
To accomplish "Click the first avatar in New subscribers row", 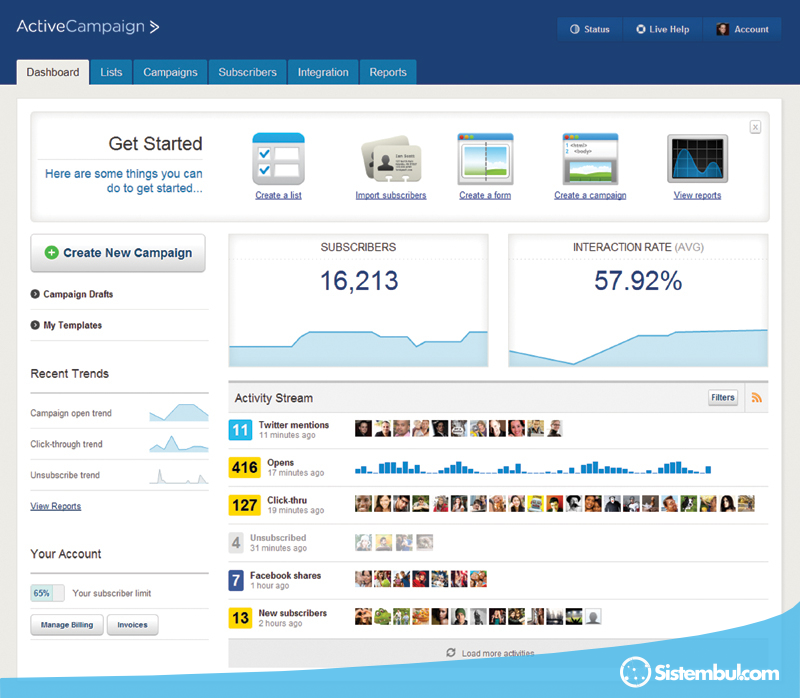I will (x=363, y=617).
